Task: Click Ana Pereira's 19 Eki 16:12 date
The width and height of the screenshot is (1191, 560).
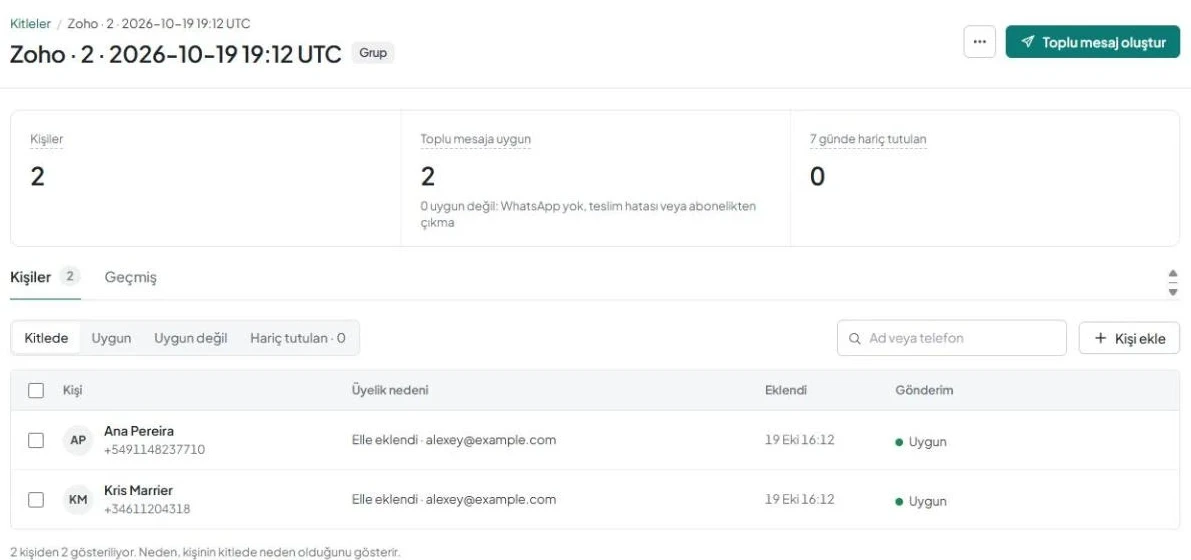Action: 800,440
